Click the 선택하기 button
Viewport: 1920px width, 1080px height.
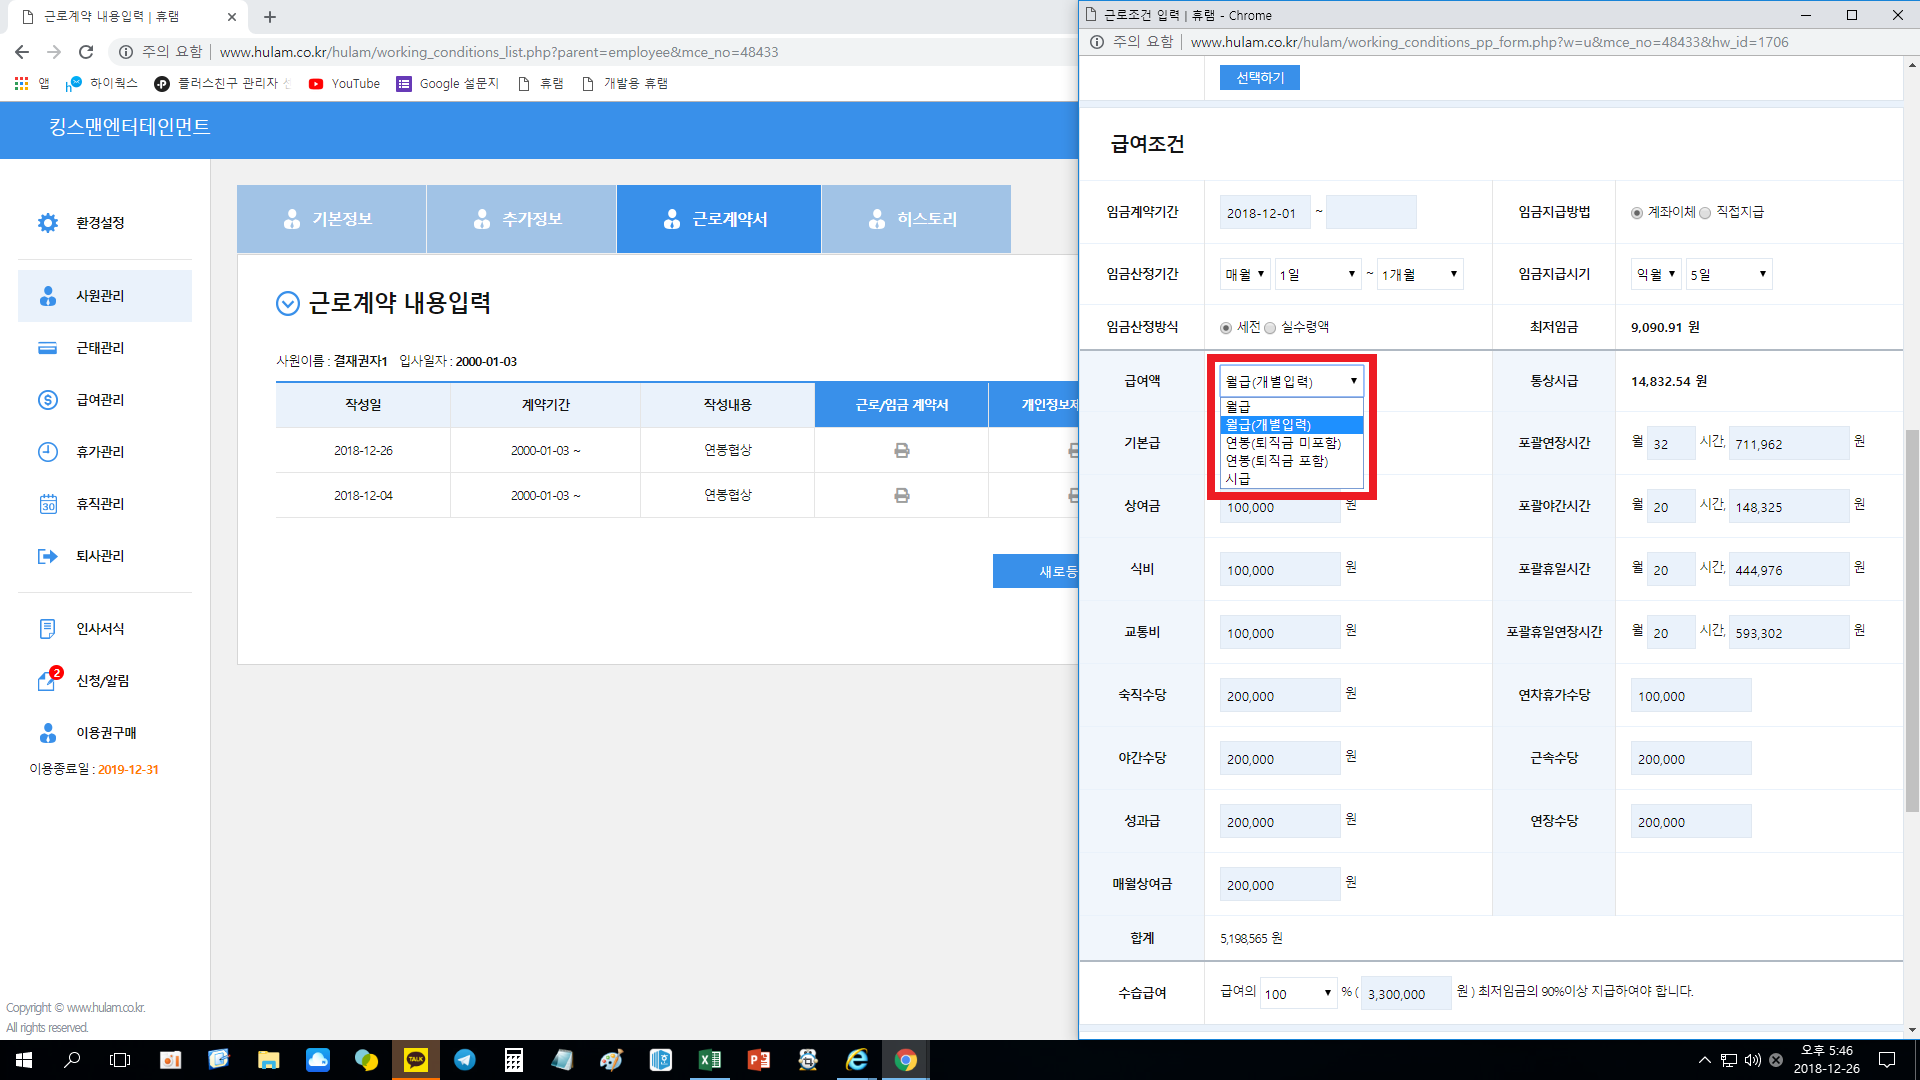pyautogui.click(x=1259, y=78)
